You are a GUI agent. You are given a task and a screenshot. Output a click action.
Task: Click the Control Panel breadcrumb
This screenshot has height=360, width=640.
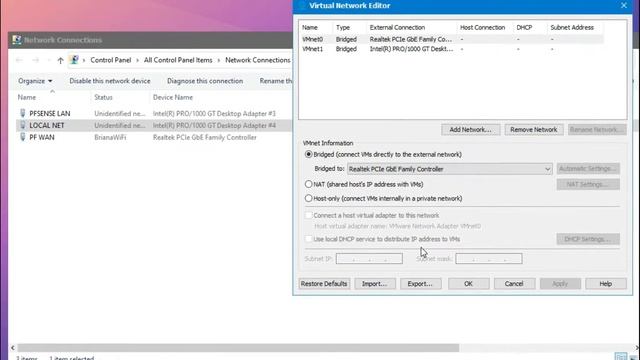point(111,60)
